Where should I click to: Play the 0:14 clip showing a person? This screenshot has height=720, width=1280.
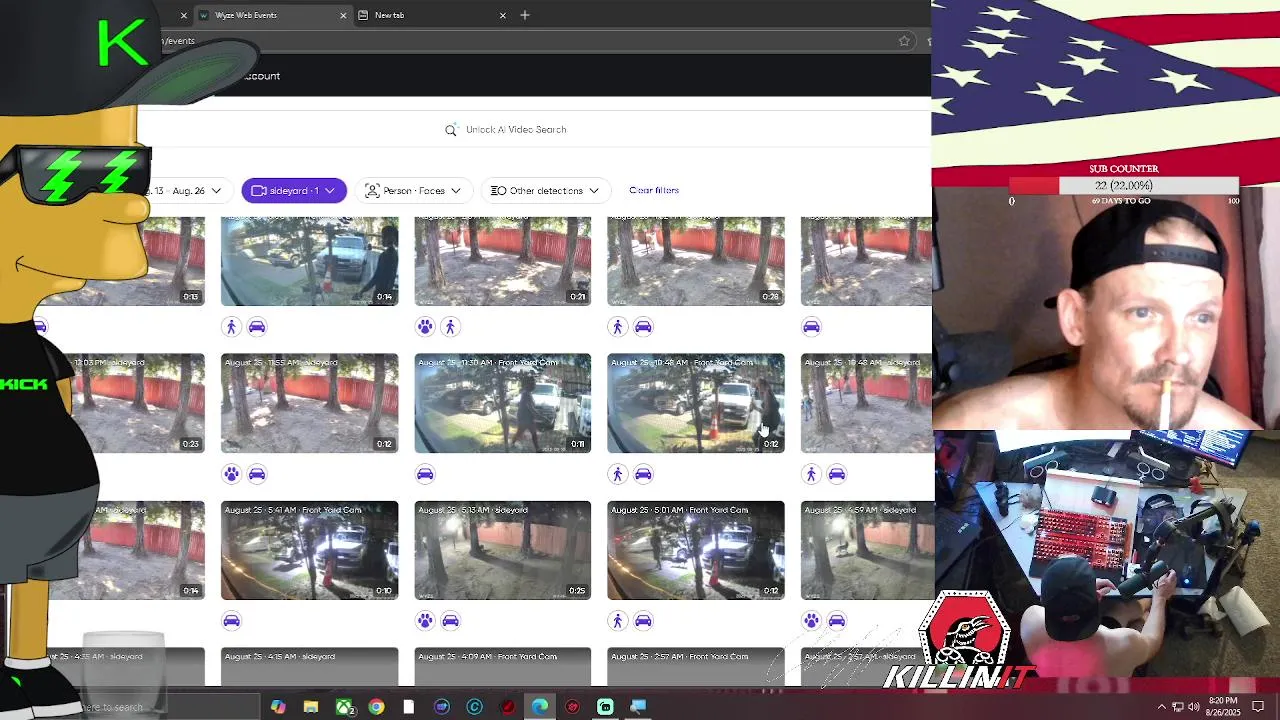(309, 261)
